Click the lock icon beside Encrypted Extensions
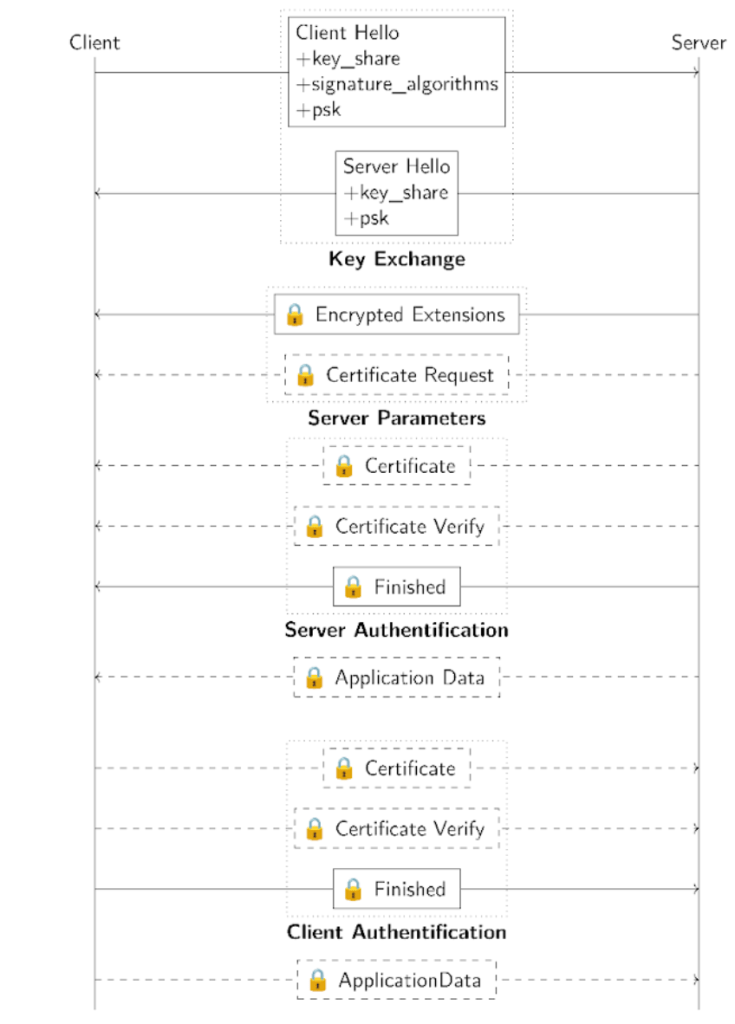The width and height of the screenshot is (735, 1024). (294, 314)
